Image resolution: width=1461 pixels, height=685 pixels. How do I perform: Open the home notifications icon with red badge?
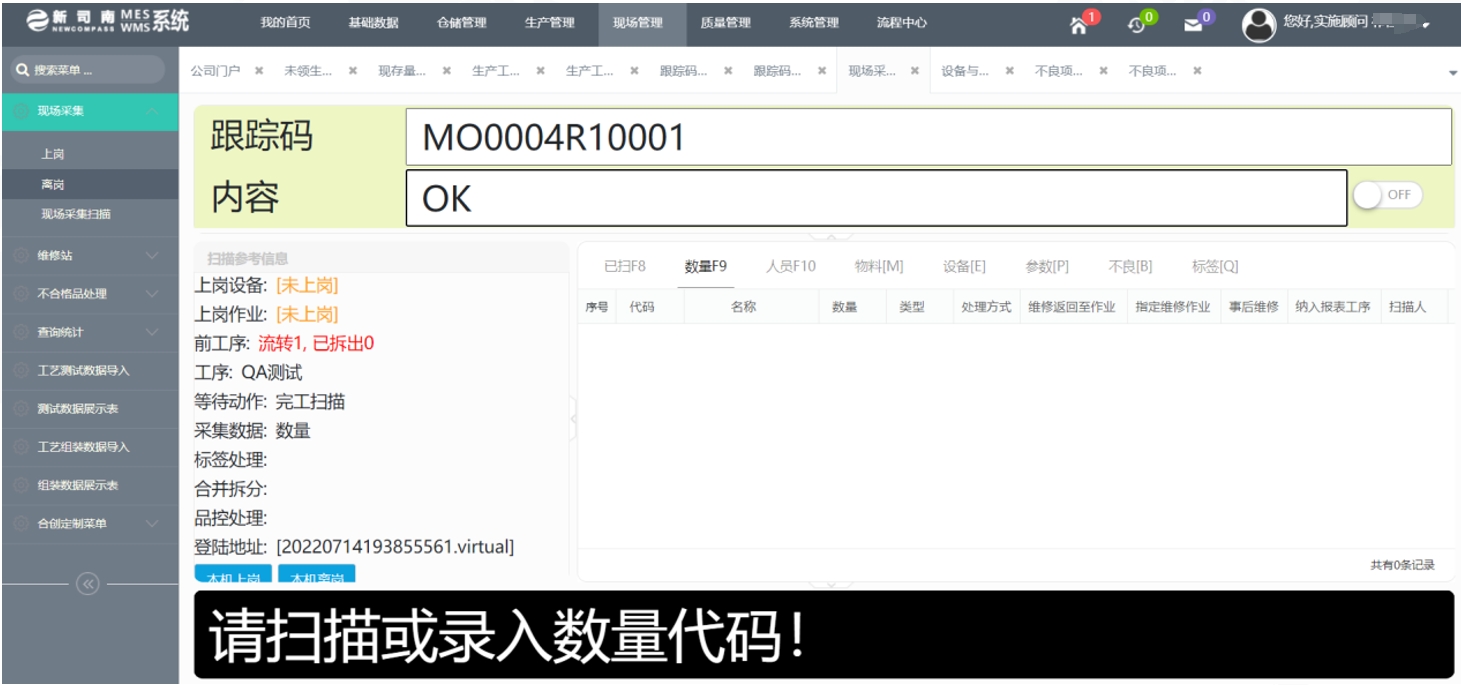(x=1078, y=26)
